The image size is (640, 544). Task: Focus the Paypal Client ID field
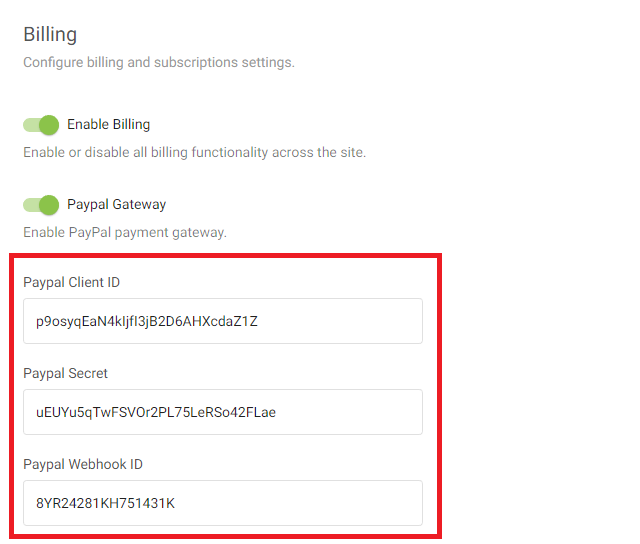(x=223, y=321)
